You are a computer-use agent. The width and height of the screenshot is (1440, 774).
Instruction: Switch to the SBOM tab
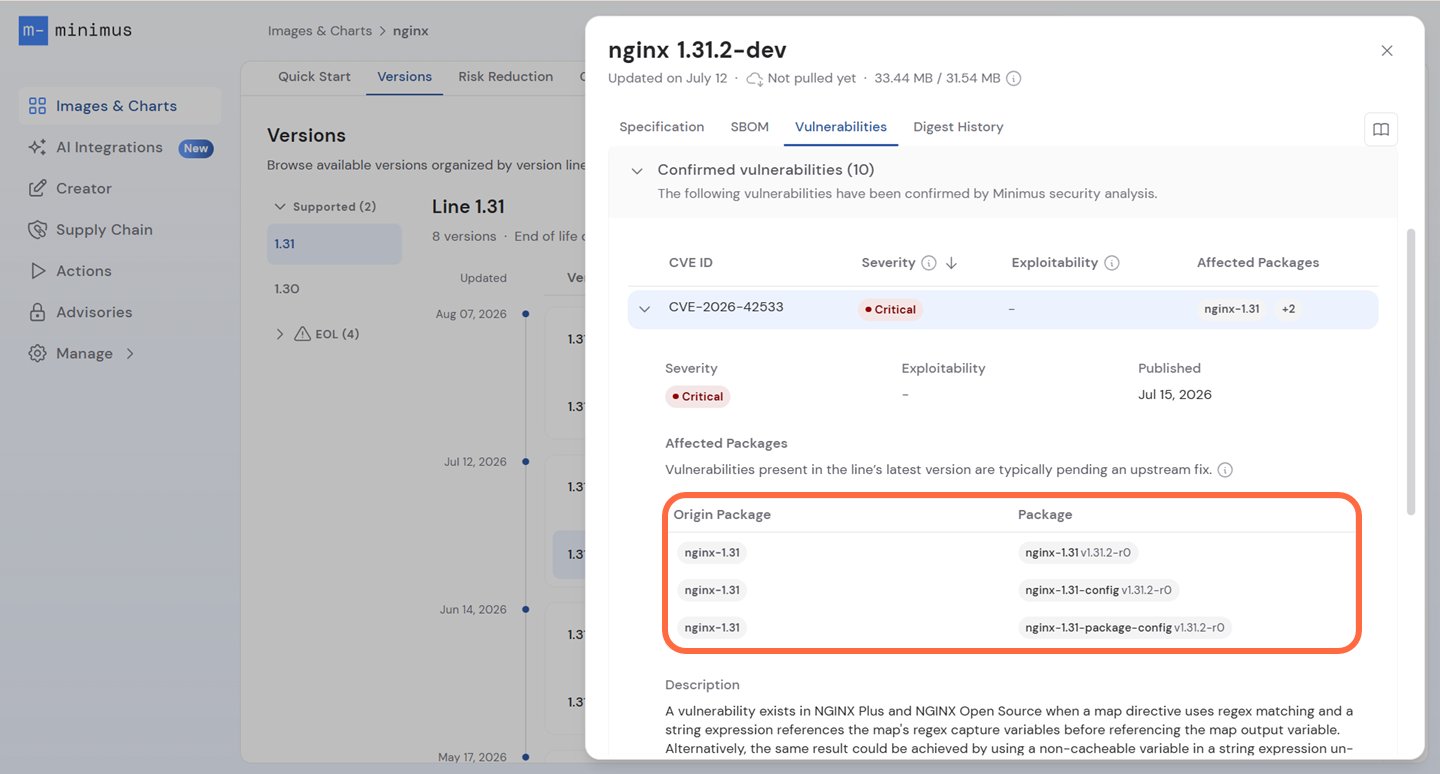tap(750, 127)
